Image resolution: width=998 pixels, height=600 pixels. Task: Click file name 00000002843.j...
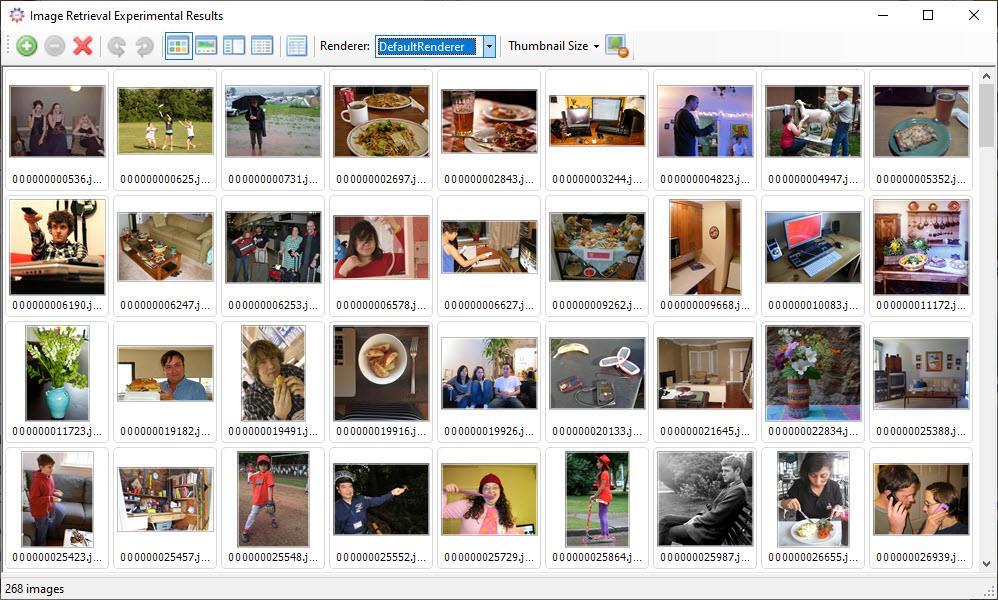point(489,179)
